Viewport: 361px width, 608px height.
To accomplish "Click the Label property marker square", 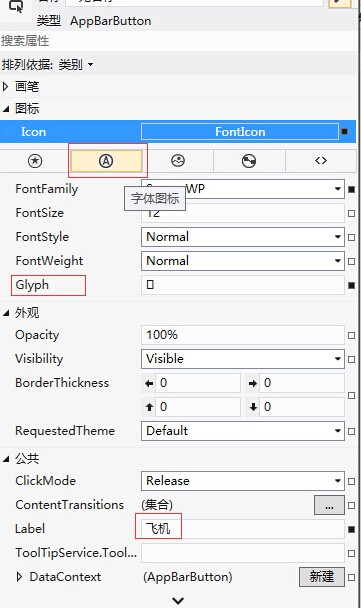I will (x=352, y=529).
